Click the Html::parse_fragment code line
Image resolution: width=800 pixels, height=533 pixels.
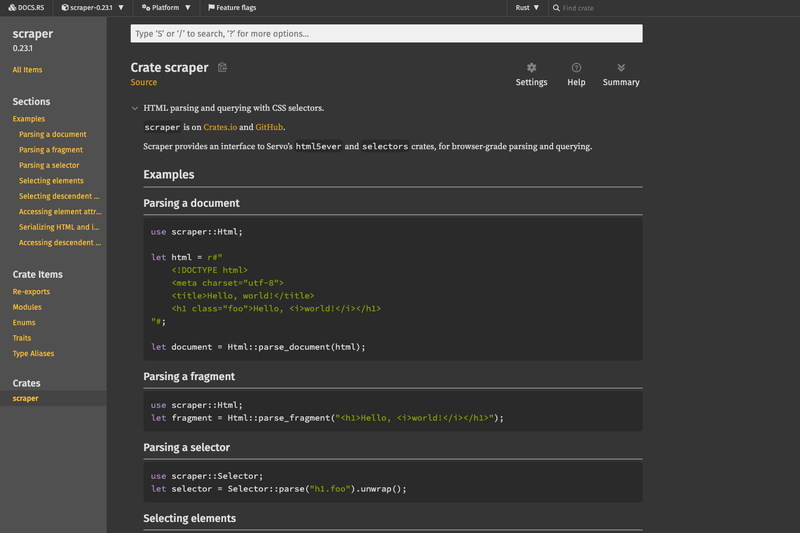[327, 418]
